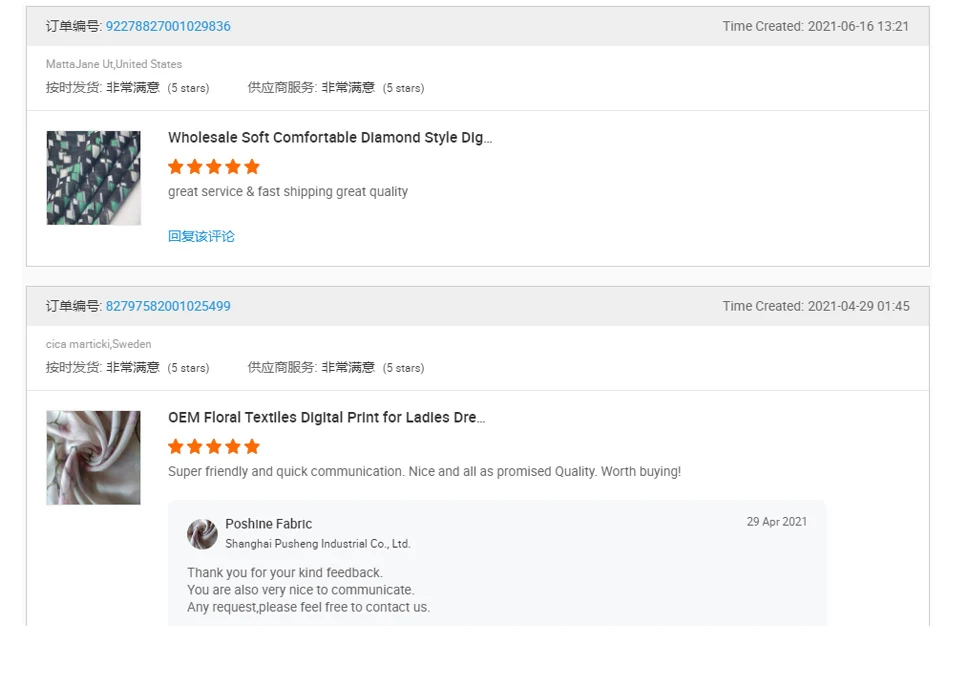The height and width of the screenshot is (696, 960).
Task: Click the fifth star of the Diamond Style review
Action: click(x=252, y=167)
